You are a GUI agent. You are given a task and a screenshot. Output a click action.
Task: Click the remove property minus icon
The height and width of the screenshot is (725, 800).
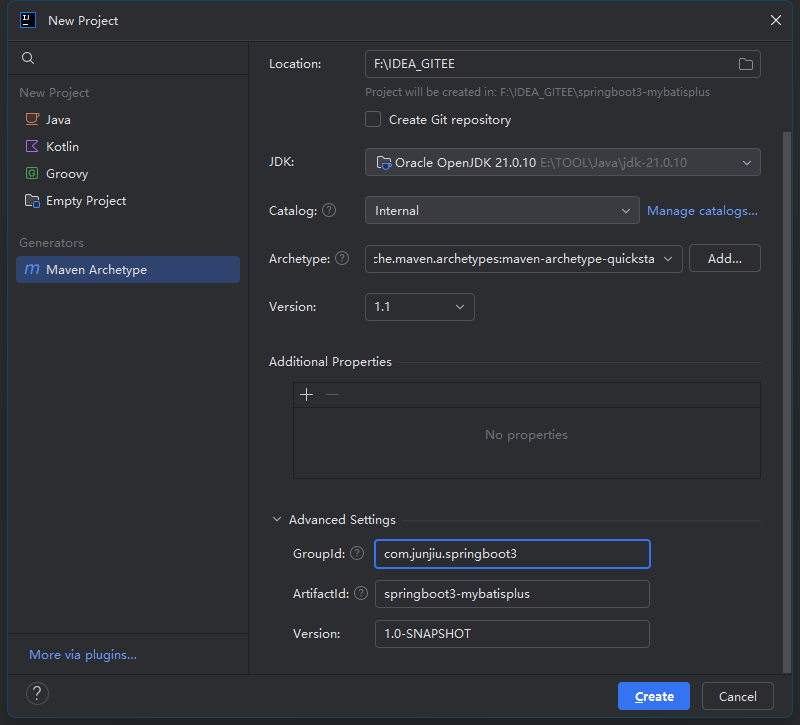click(x=333, y=394)
